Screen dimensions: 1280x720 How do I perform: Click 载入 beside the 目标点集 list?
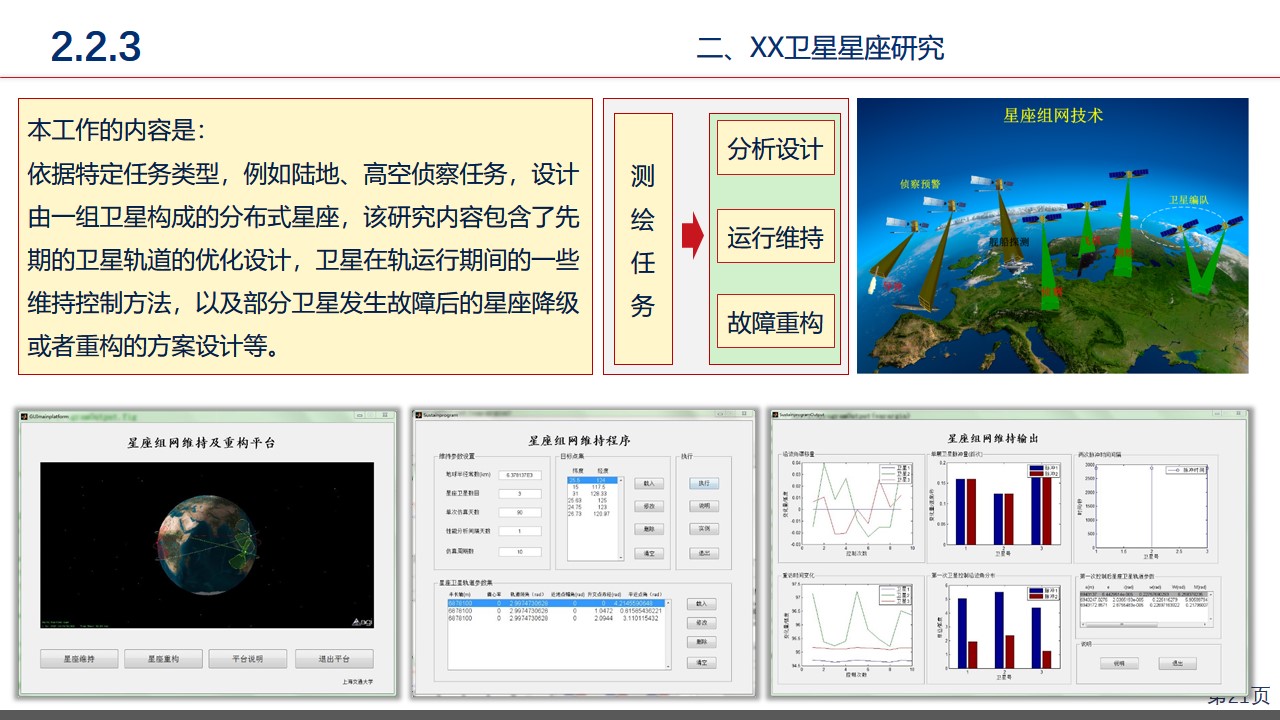tap(649, 483)
